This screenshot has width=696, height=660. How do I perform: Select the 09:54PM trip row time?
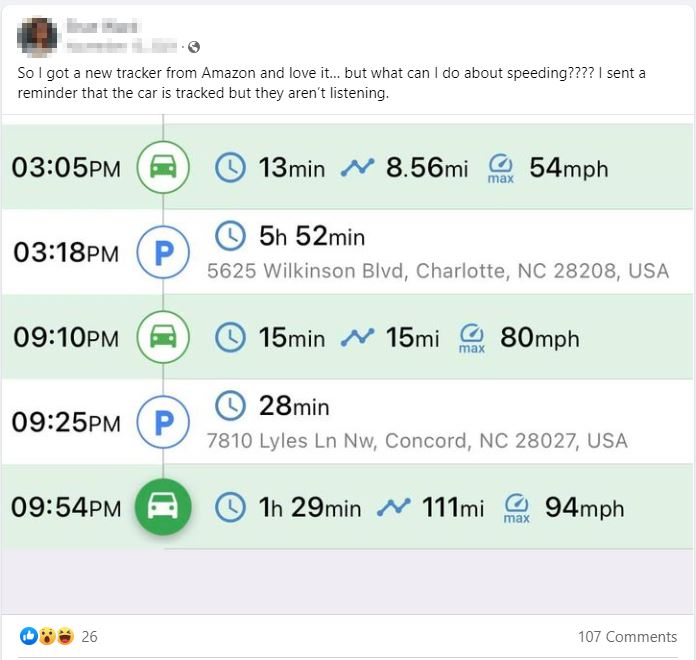click(x=66, y=508)
